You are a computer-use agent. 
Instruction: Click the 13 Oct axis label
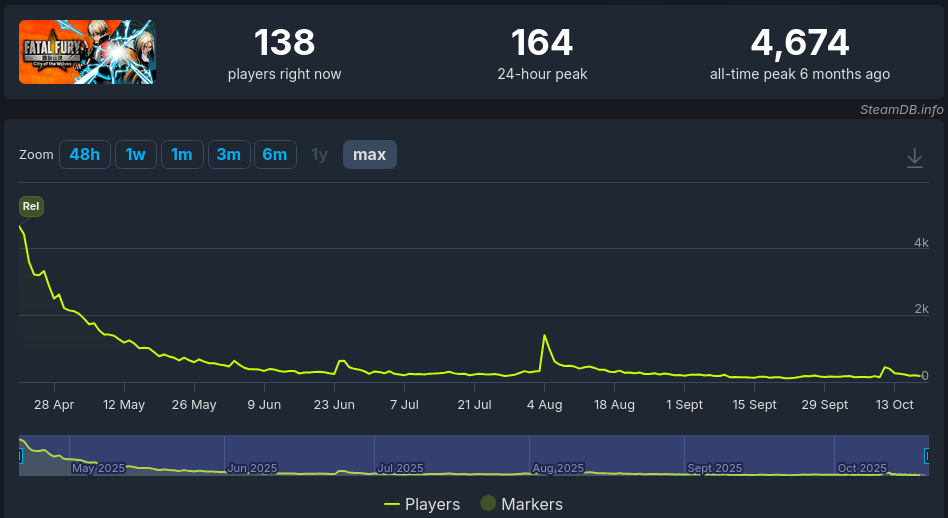(895, 405)
